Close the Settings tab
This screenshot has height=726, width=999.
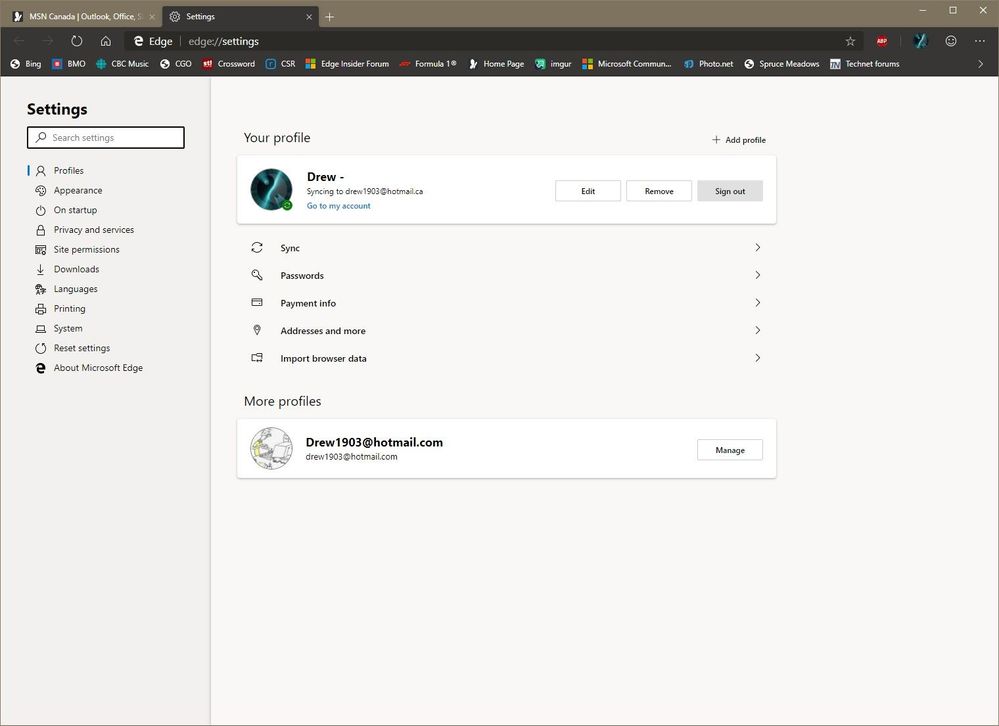pyautogui.click(x=309, y=17)
